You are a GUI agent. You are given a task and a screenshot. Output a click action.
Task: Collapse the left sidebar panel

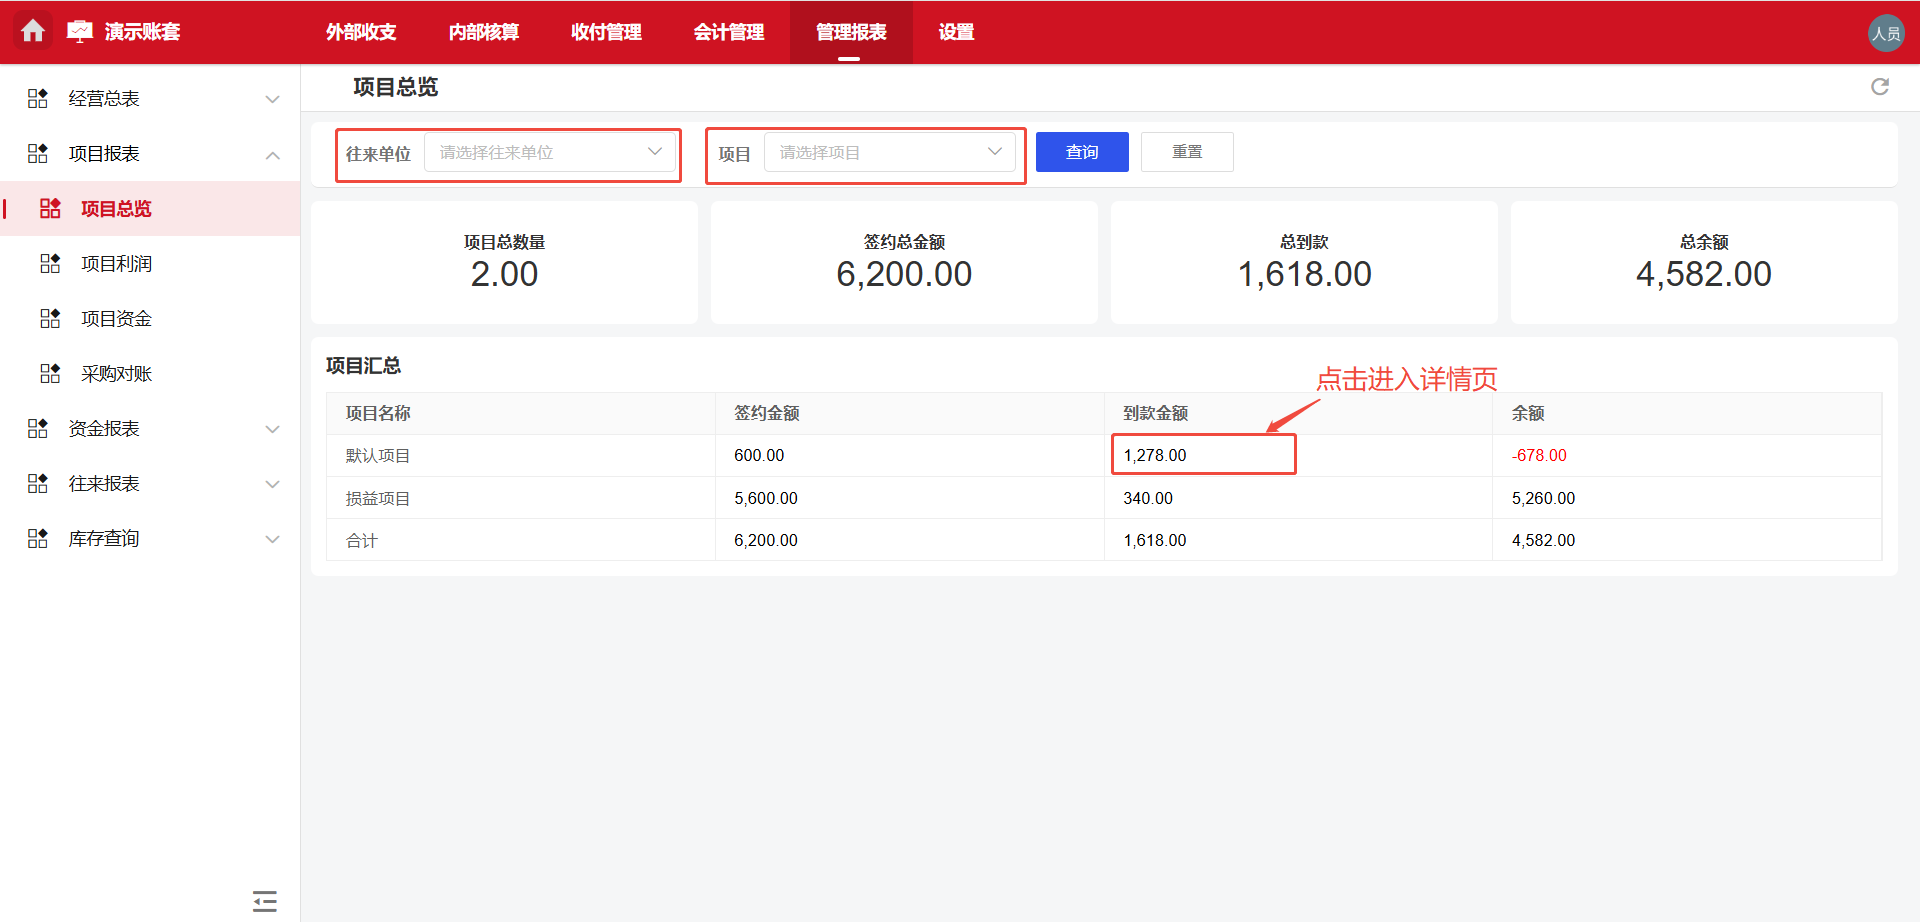(x=264, y=901)
